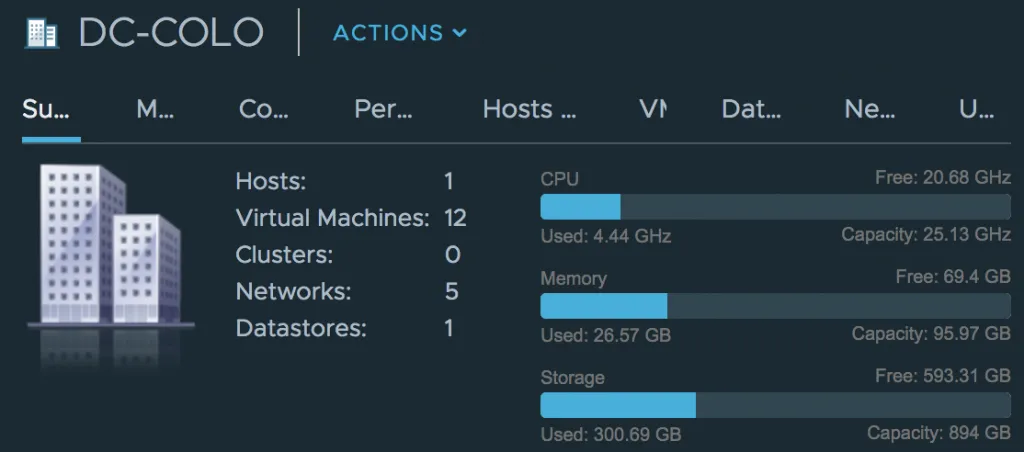Viewport: 1024px width, 452px height.
Task: Switch to the VMs tab
Action: pyautogui.click(x=653, y=110)
